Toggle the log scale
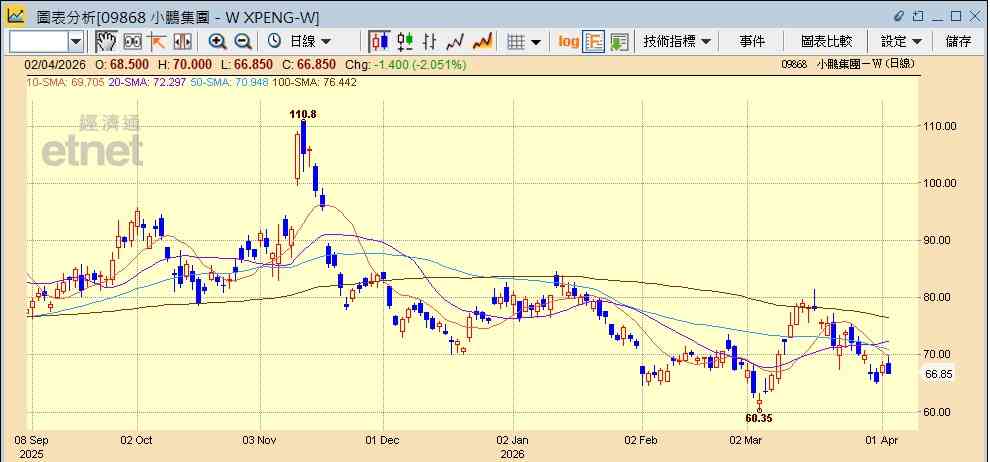The height and width of the screenshot is (462, 990). [x=568, y=42]
